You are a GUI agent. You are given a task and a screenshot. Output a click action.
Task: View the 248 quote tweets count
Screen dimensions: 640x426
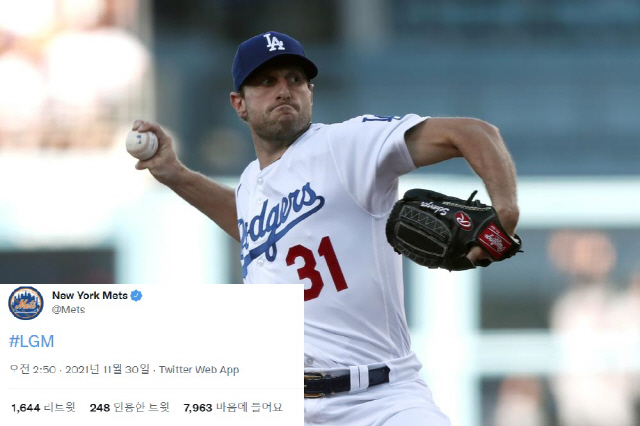pos(129,407)
